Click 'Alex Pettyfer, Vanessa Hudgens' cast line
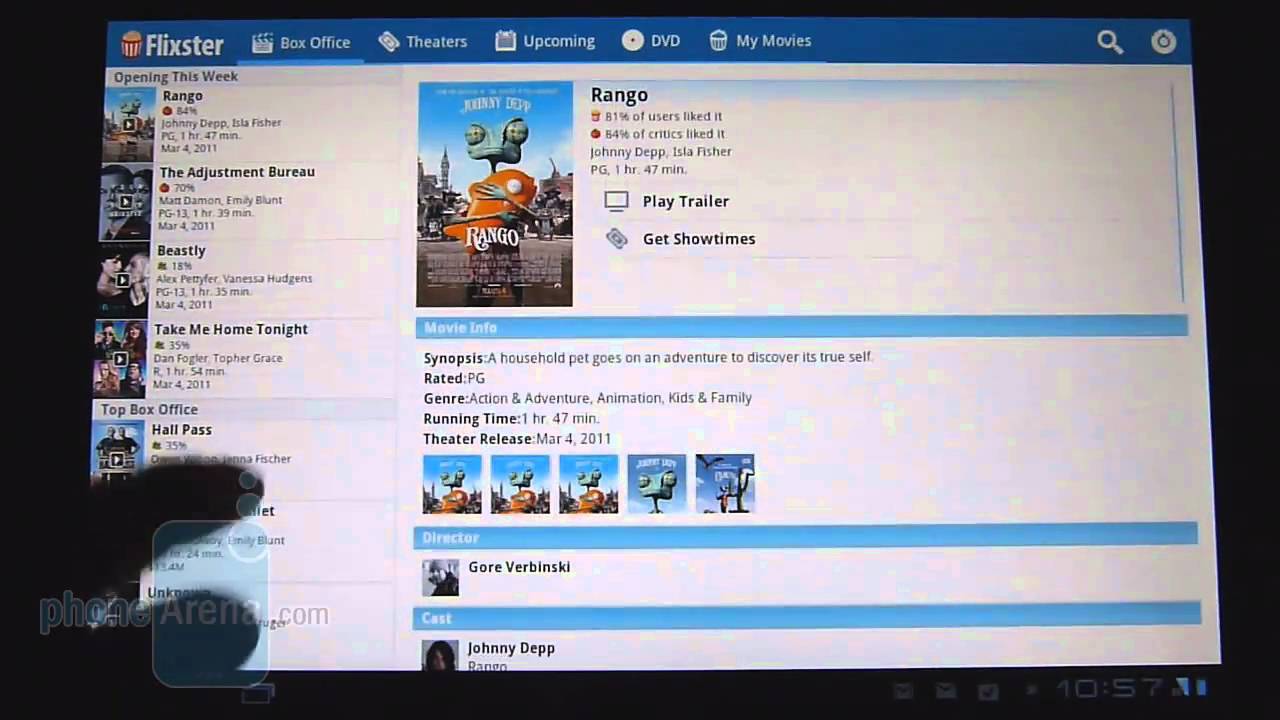 tap(234, 279)
